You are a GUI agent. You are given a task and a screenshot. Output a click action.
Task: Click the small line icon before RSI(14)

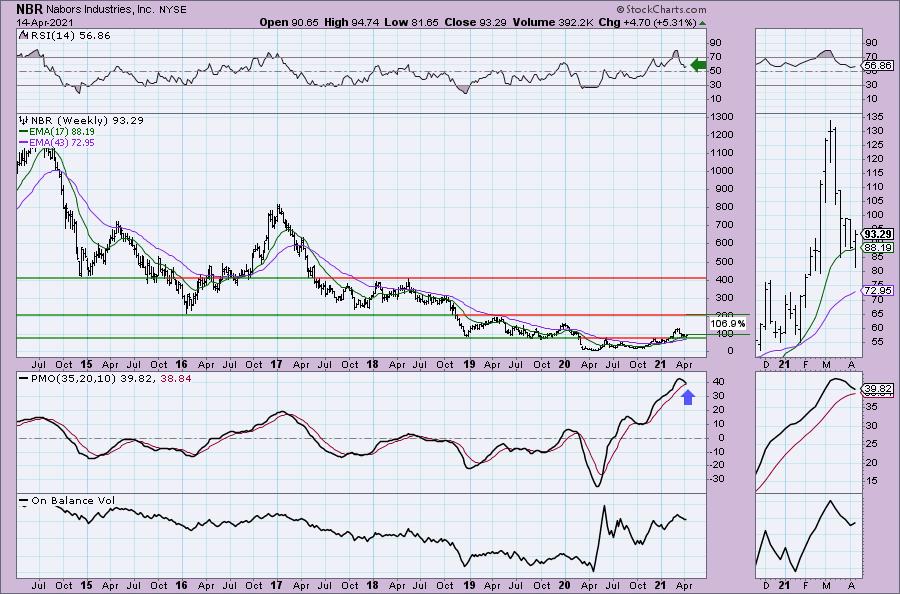point(22,35)
